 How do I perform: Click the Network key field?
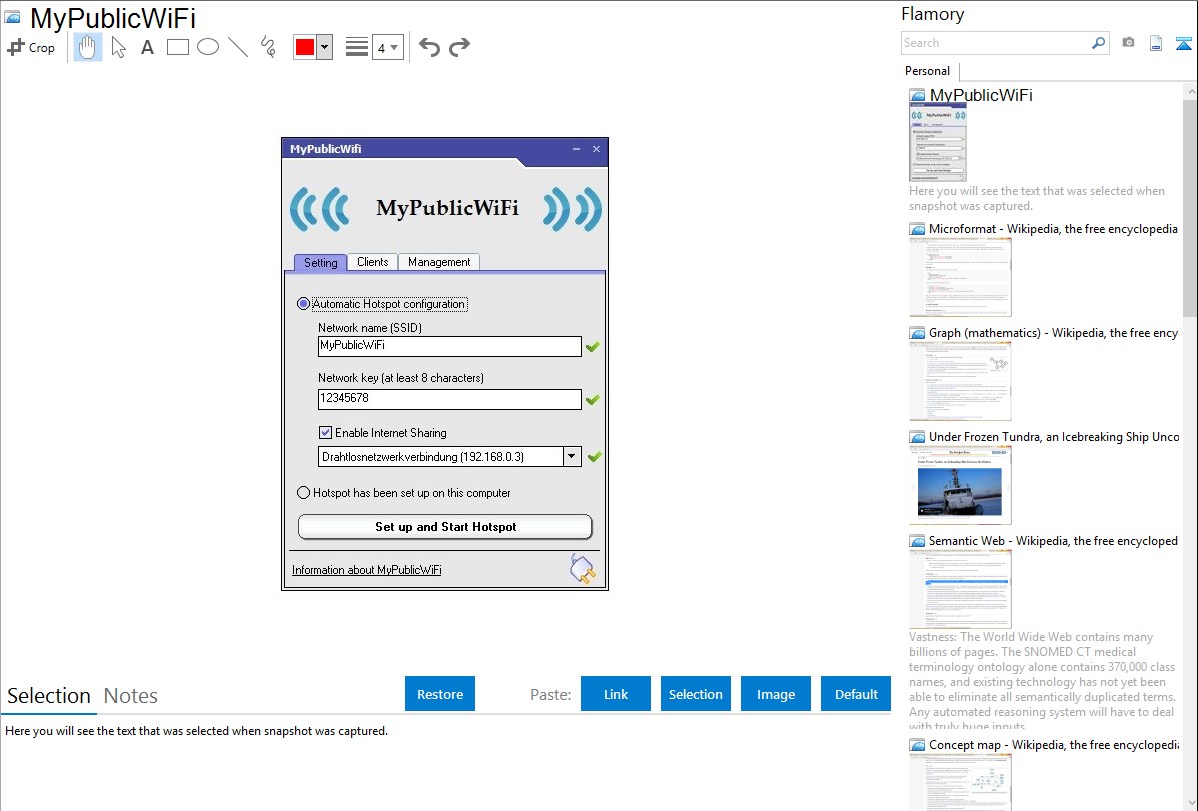pyautogui.click(x=449, y=399)
